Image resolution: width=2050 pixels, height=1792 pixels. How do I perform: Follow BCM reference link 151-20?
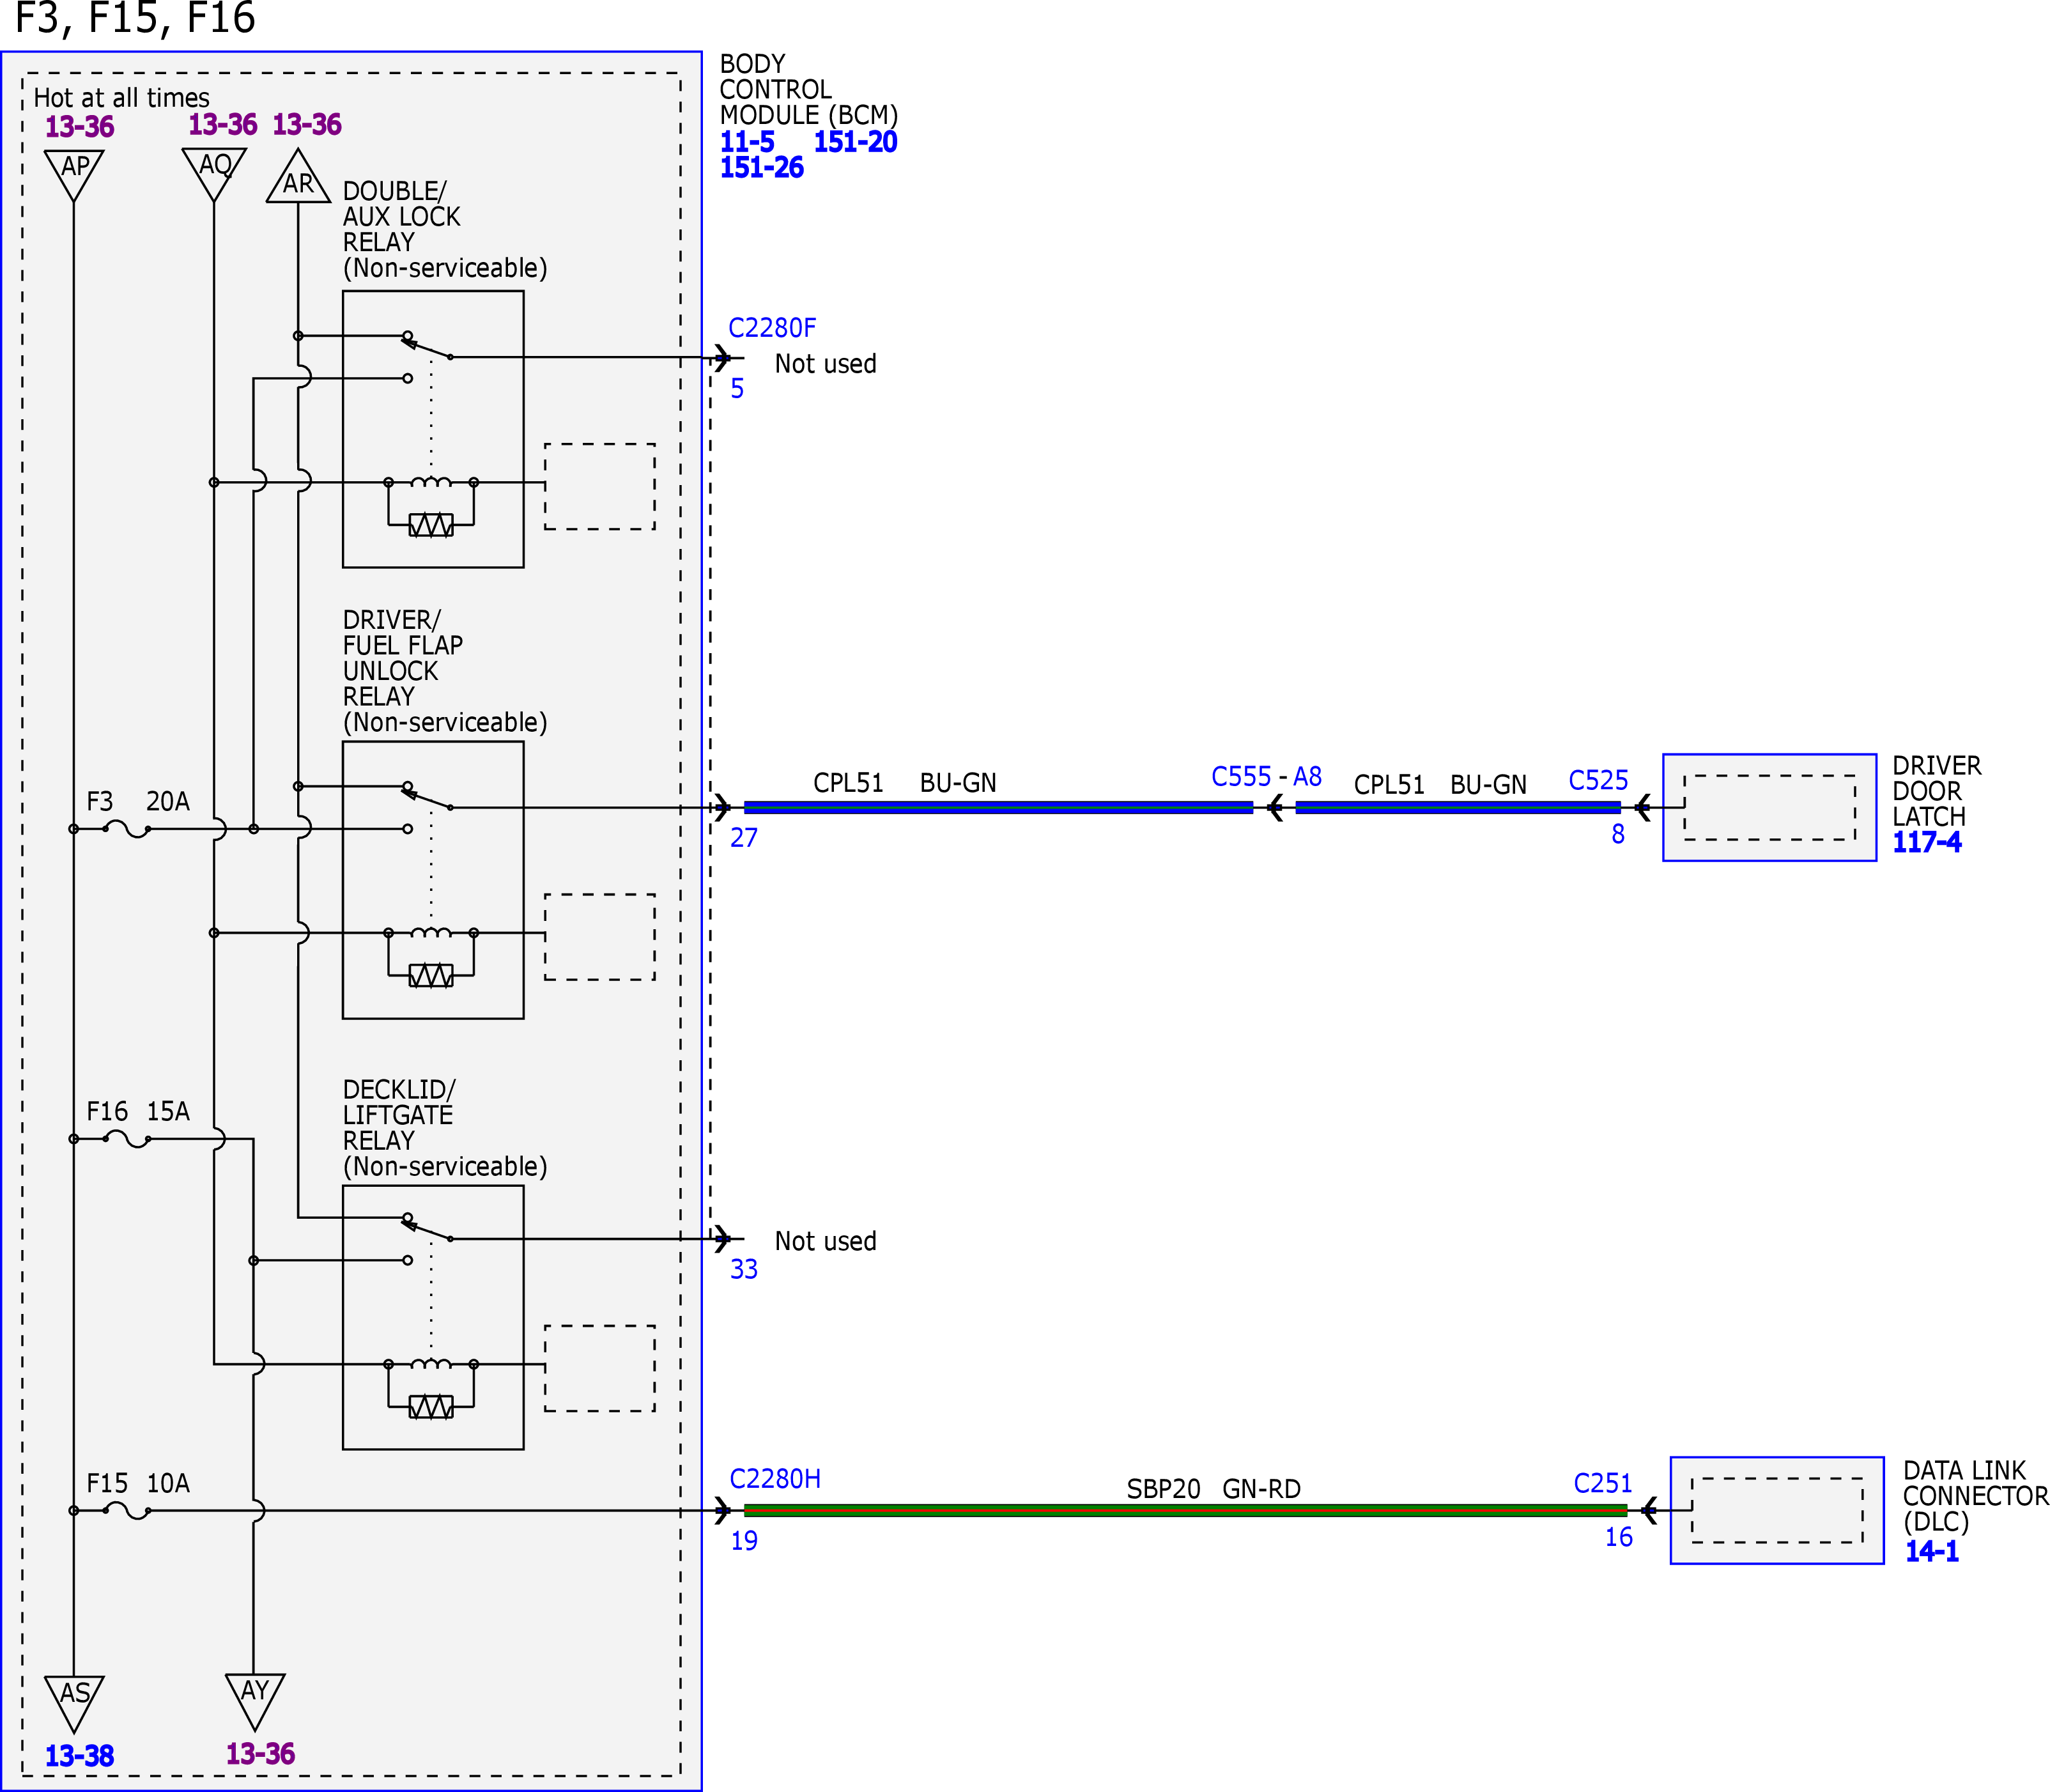855,142
